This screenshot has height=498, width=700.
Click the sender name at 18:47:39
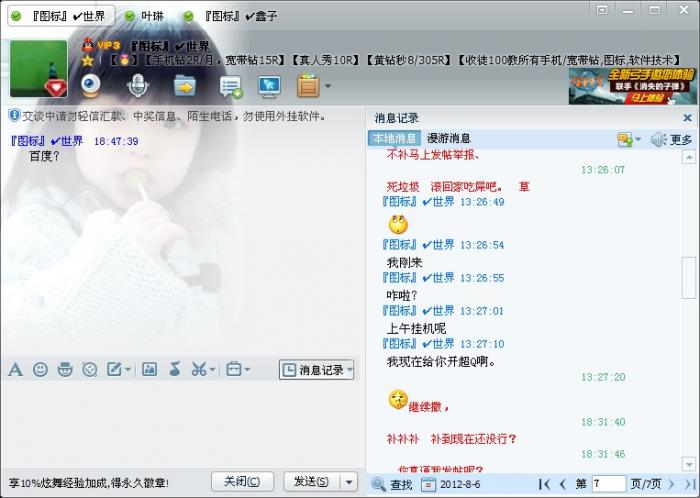click(46, 141)
